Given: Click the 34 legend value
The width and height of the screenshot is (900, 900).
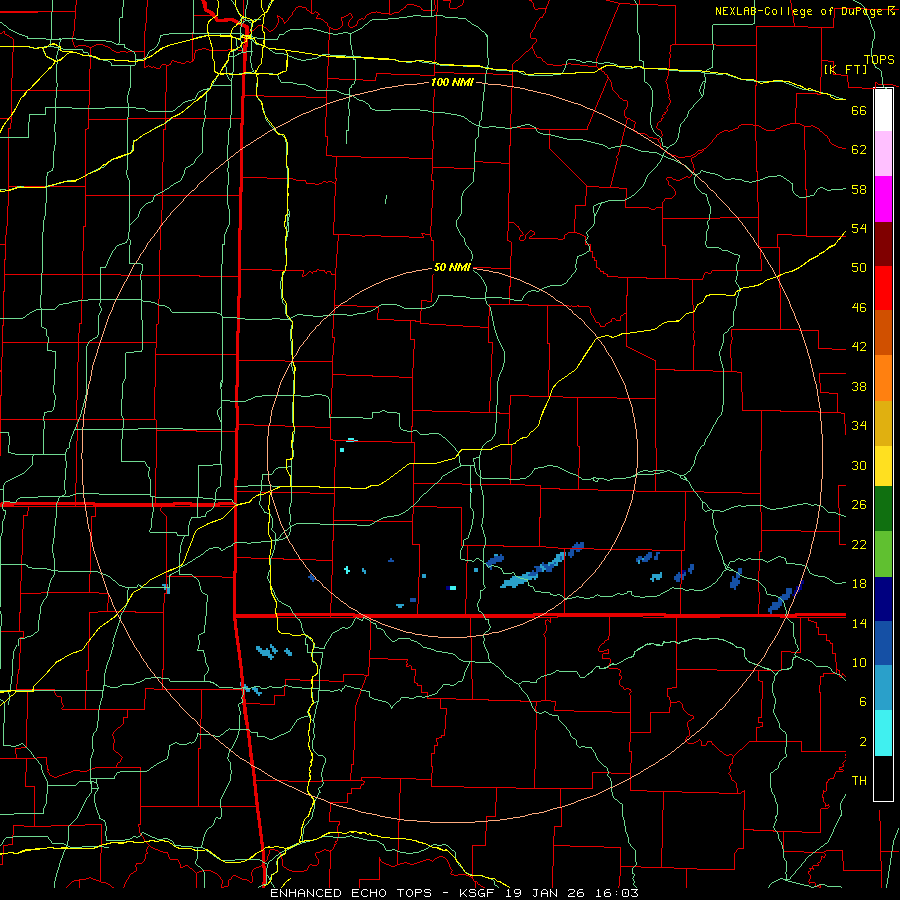Looking at the screenshot, I should pos(859,426).
